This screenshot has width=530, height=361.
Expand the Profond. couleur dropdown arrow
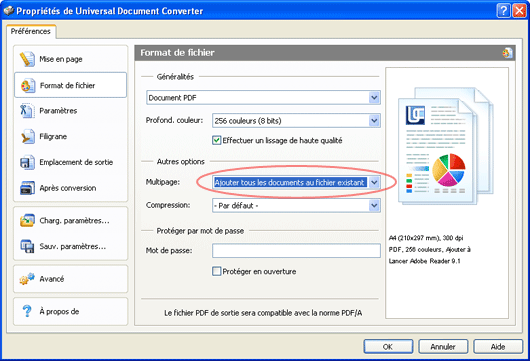(x=374, y=121)
